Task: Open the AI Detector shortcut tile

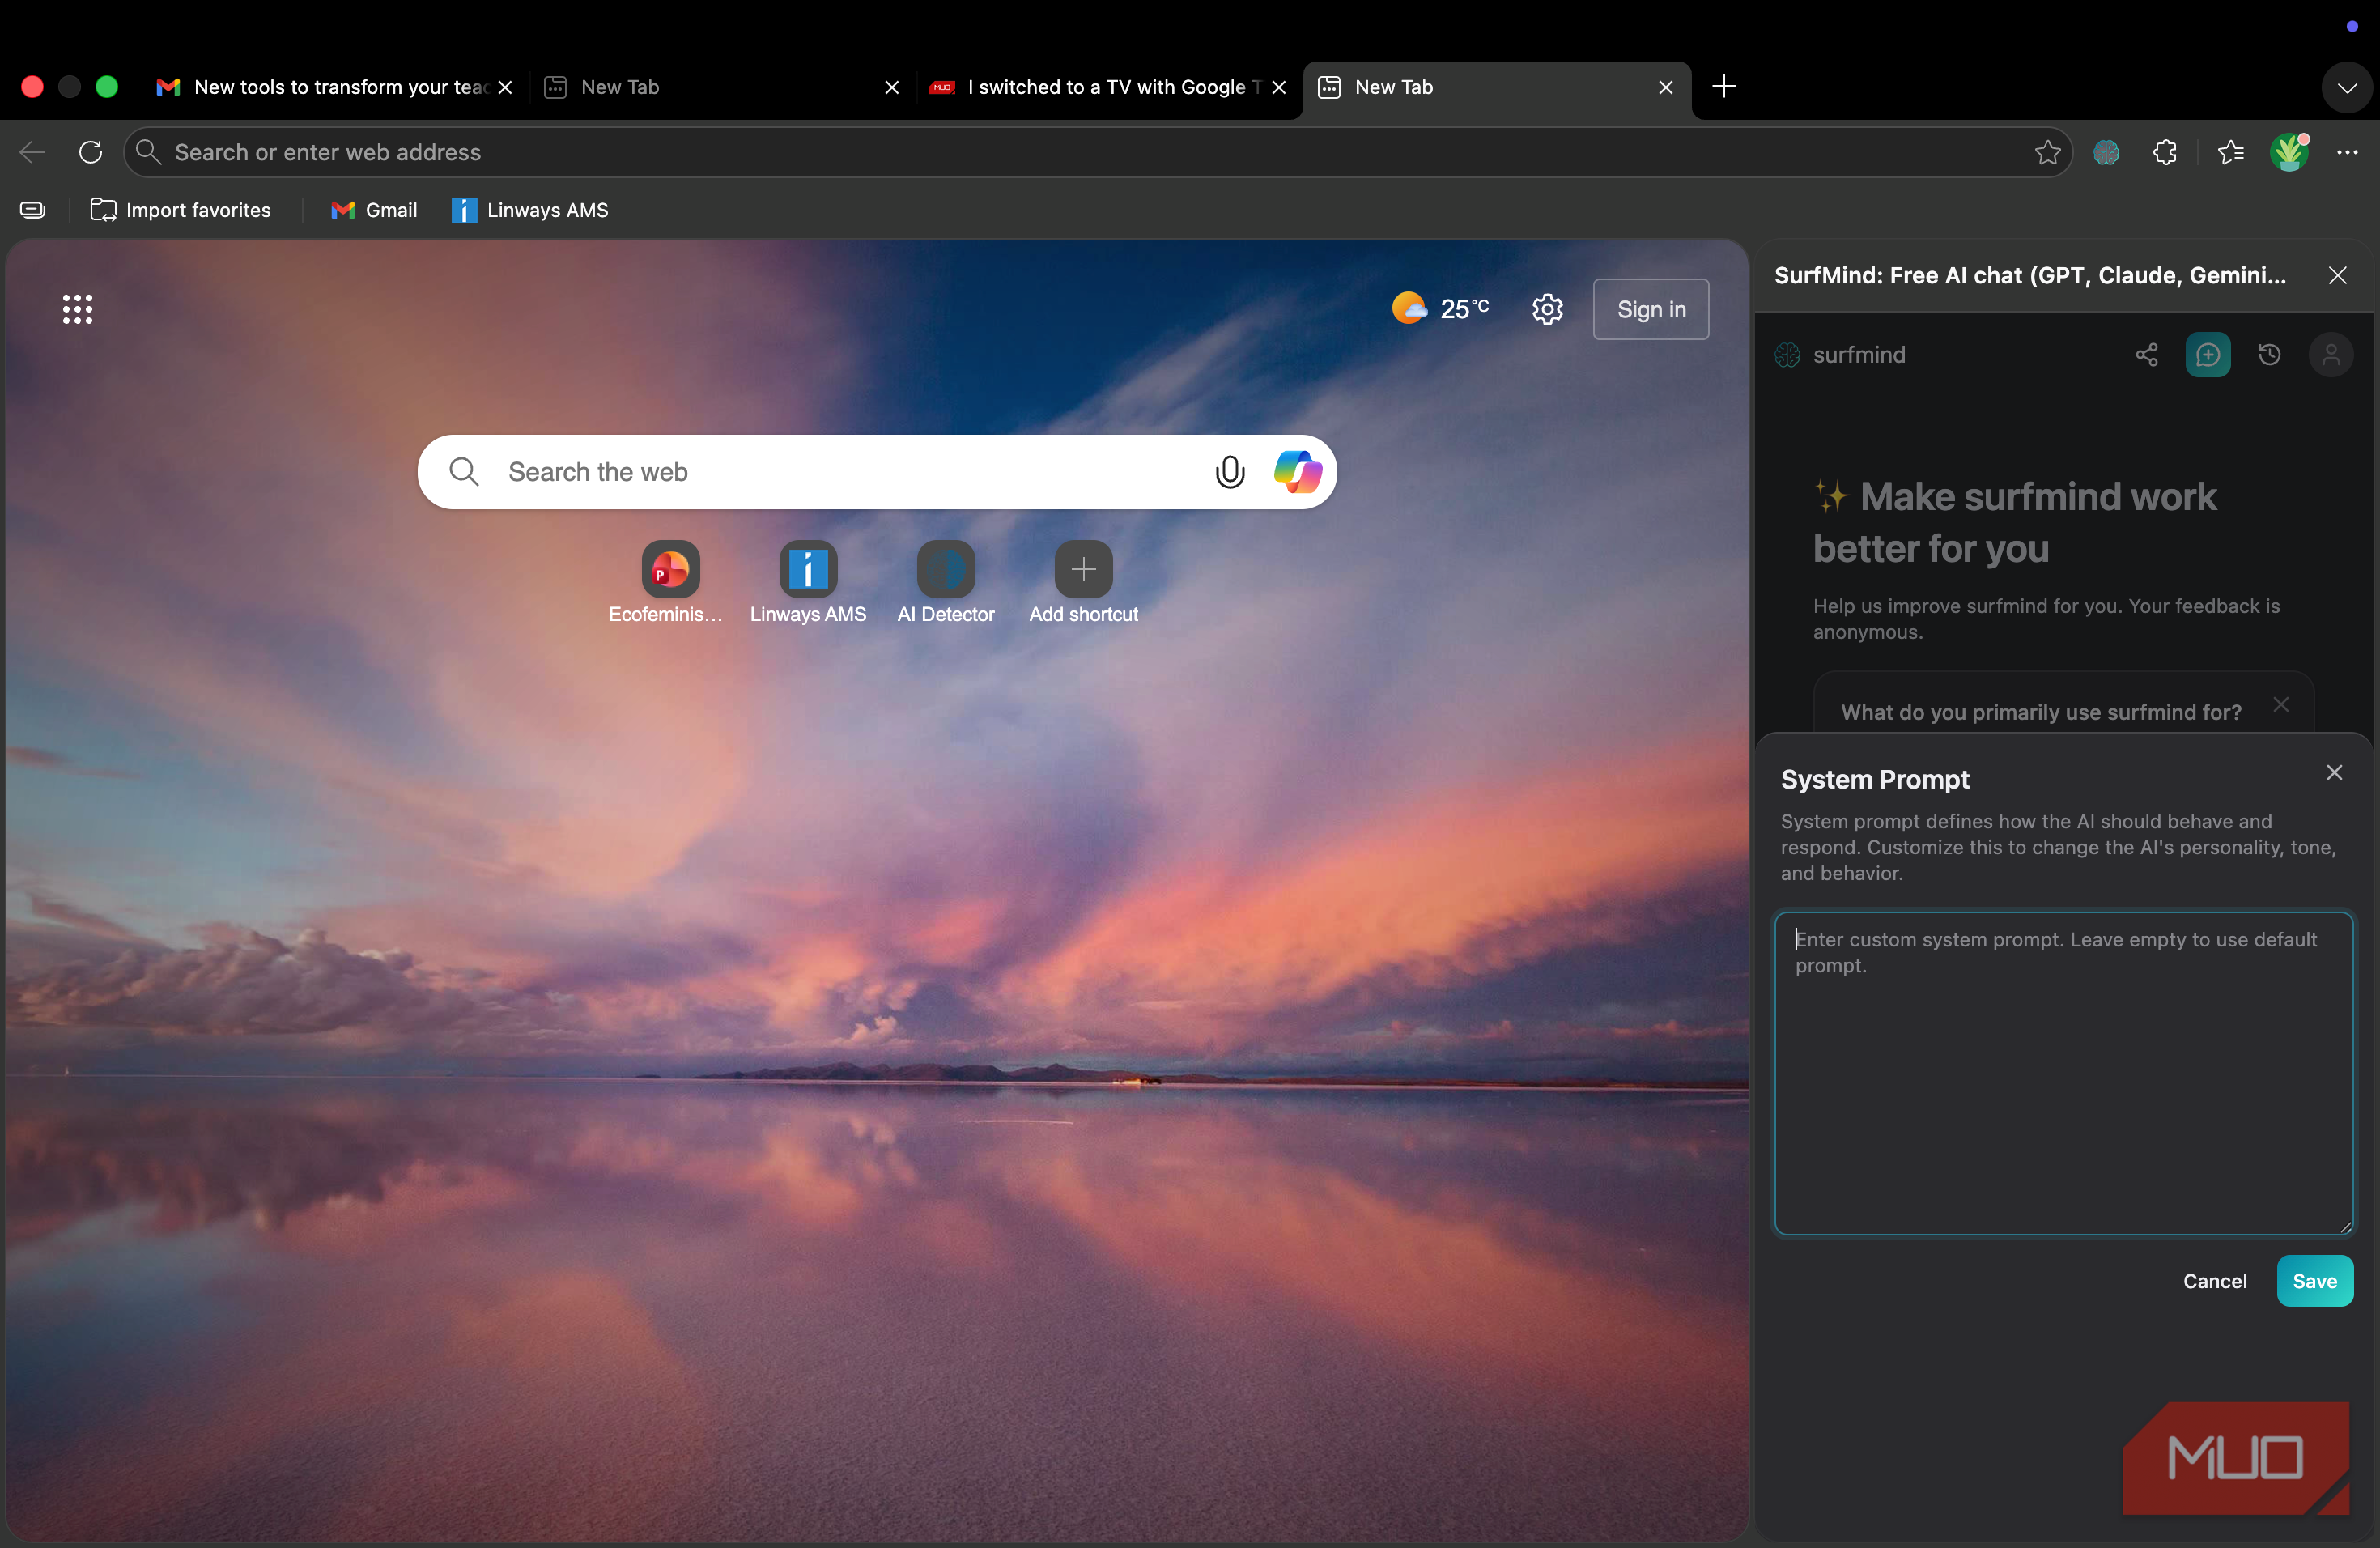Action: tap(945, 582)
